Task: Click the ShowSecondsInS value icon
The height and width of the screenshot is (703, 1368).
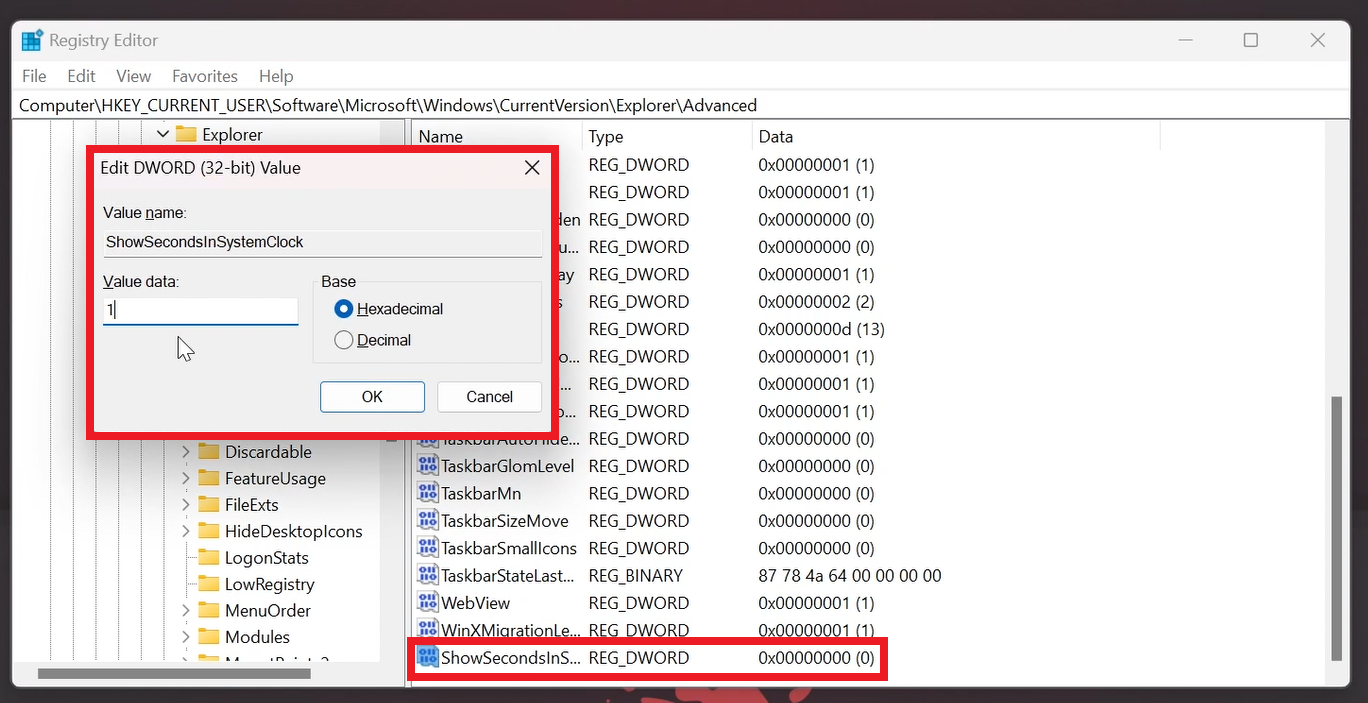Action: 427,658
